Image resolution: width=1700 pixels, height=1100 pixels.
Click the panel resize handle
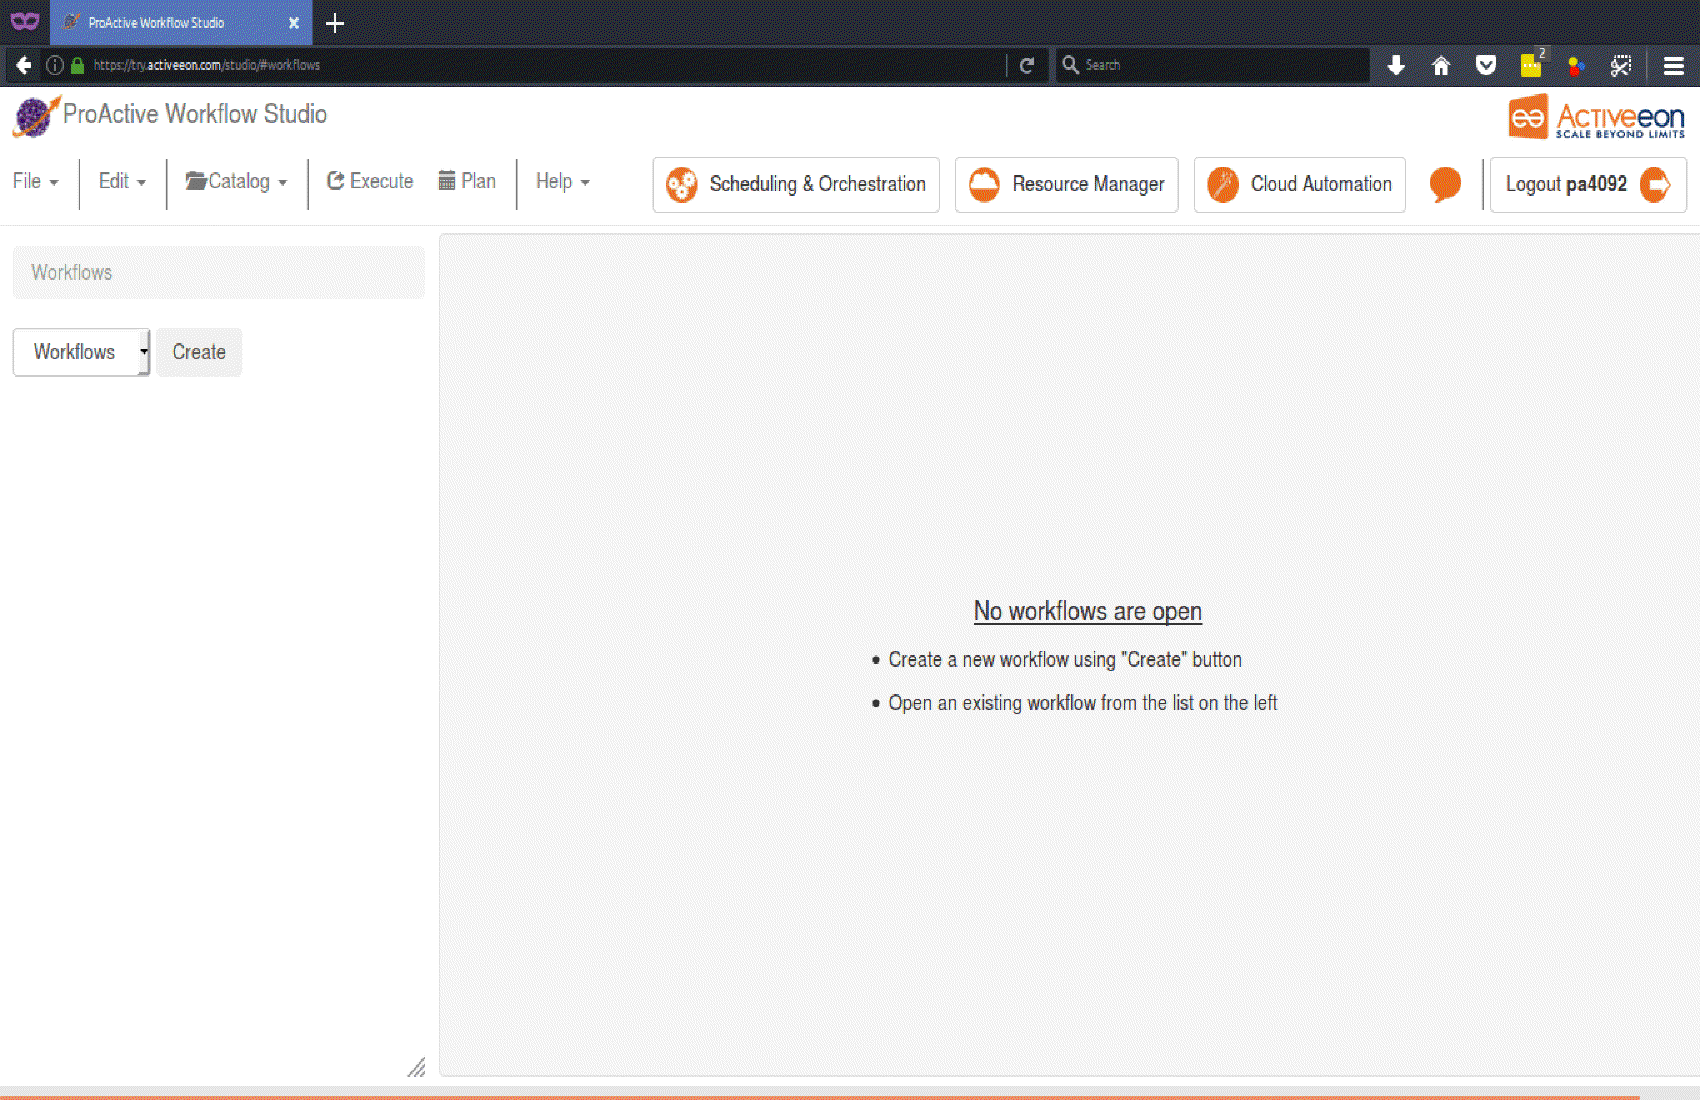416,1067
